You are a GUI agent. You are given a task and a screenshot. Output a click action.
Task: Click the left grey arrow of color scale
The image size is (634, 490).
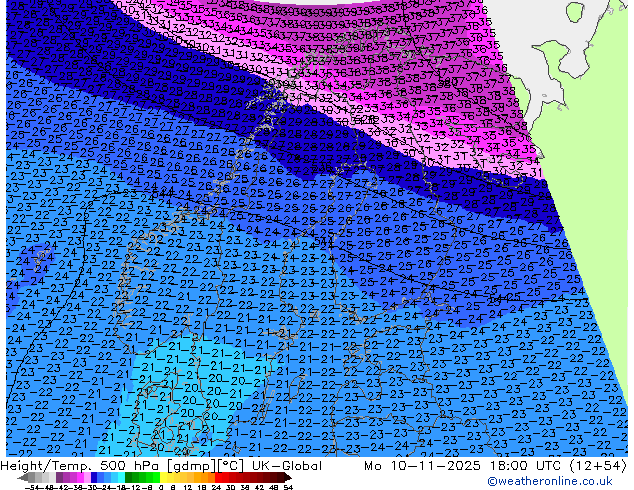coord(22,477)
